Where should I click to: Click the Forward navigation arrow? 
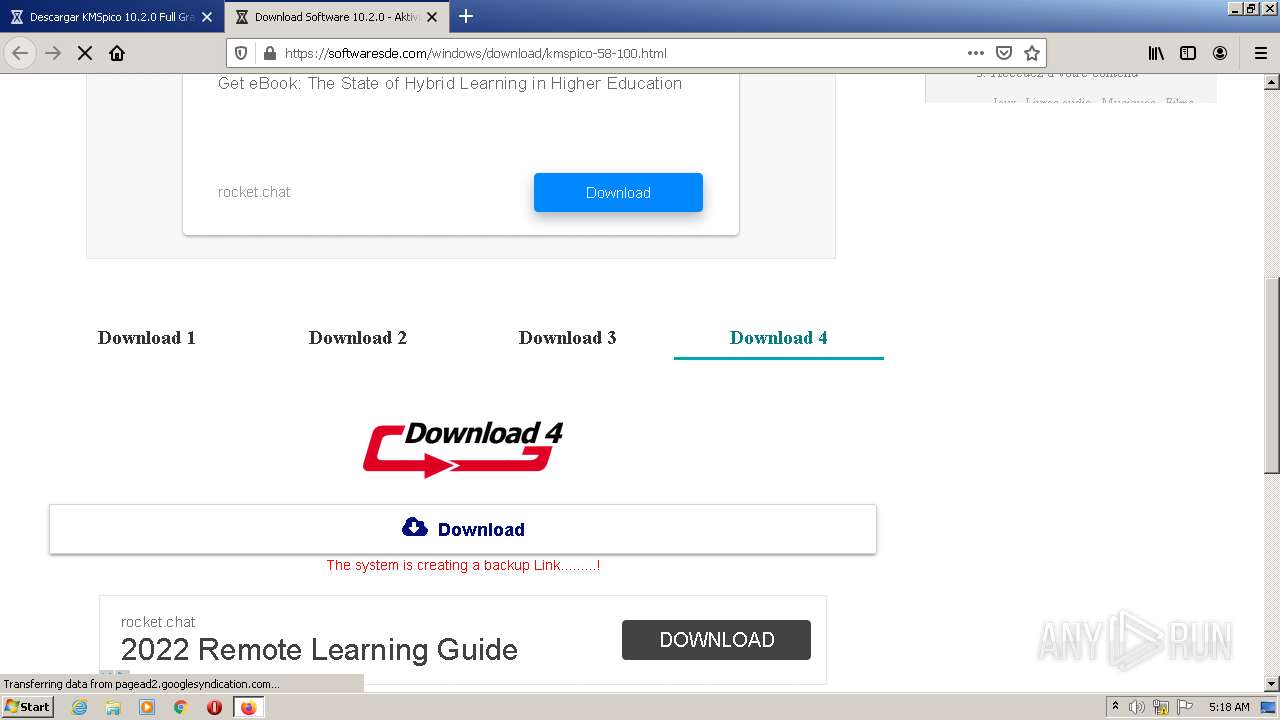click(x=53, y=53)
